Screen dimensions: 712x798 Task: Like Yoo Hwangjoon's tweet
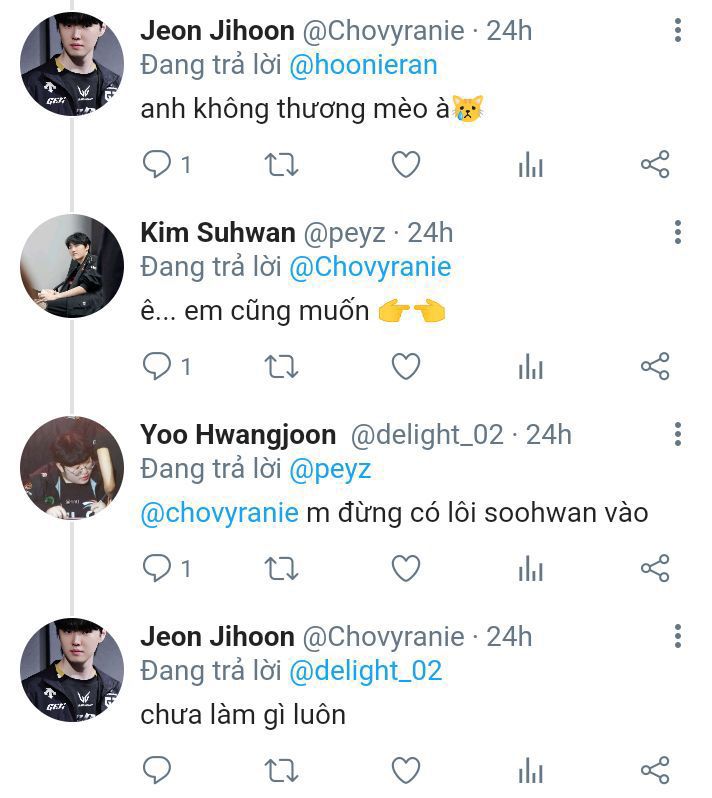(405, 569)
